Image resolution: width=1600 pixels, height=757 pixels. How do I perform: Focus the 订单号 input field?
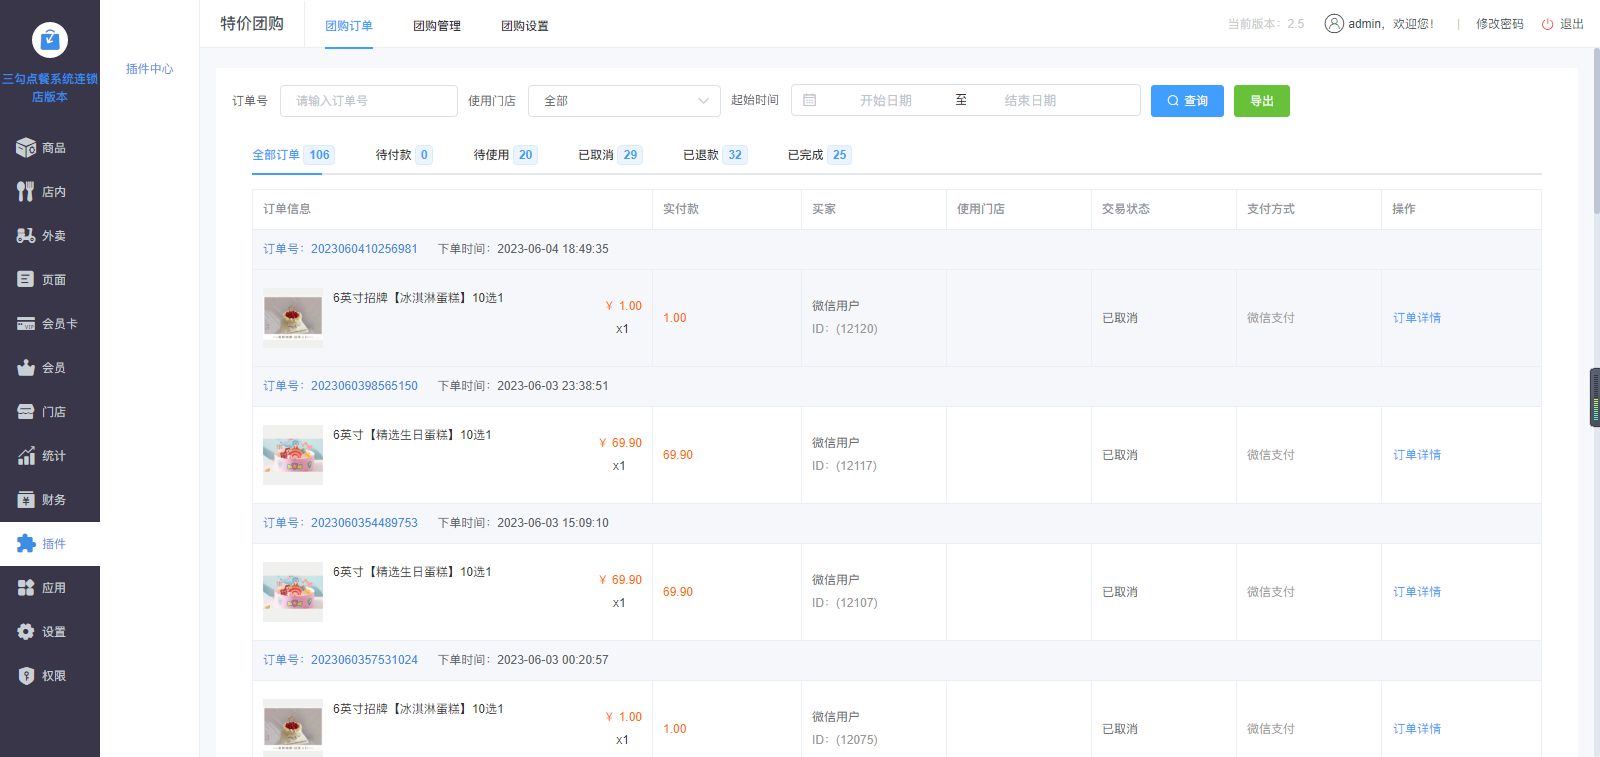pos(369,101)
